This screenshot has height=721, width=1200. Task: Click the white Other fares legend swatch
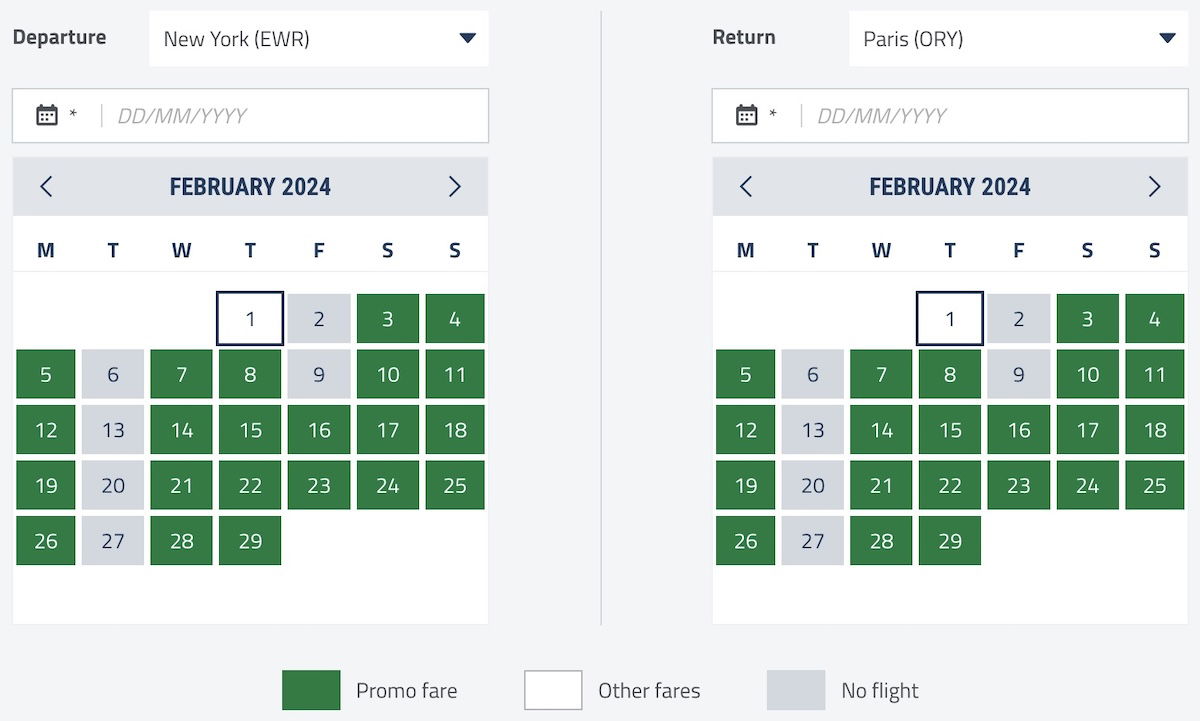point(553,690)
